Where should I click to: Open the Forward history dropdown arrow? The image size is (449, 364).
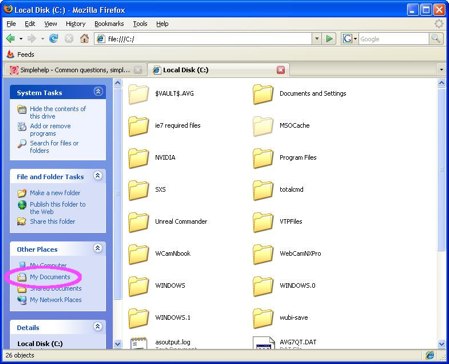pos(42,39)
